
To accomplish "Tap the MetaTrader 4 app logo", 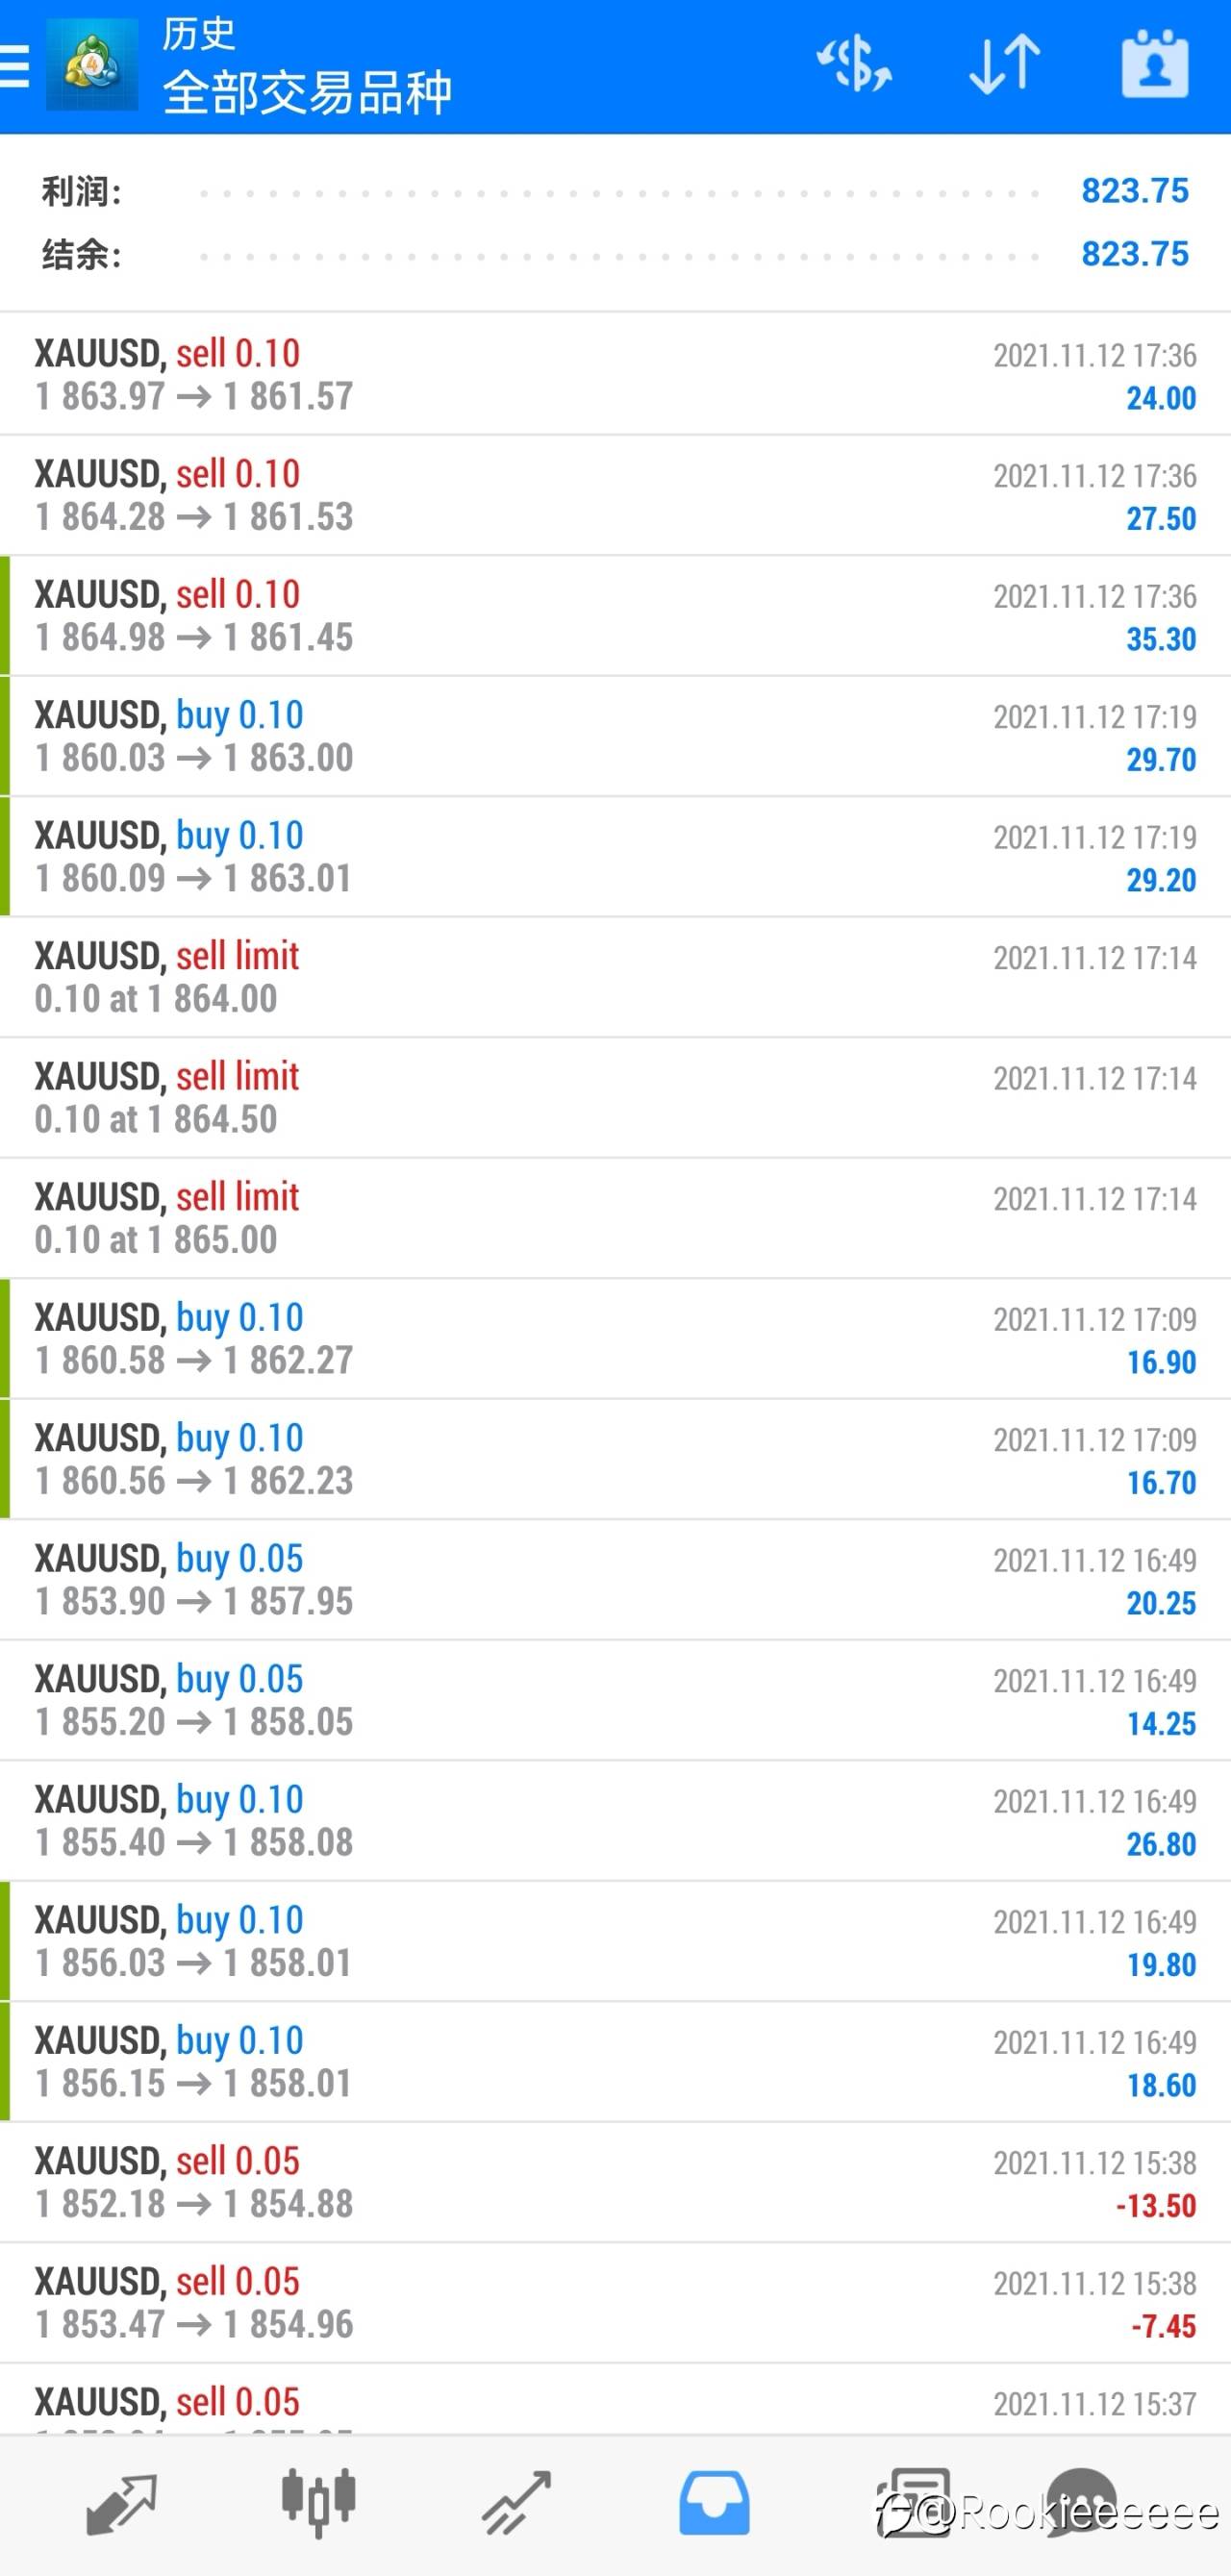I will coord(92,66).
